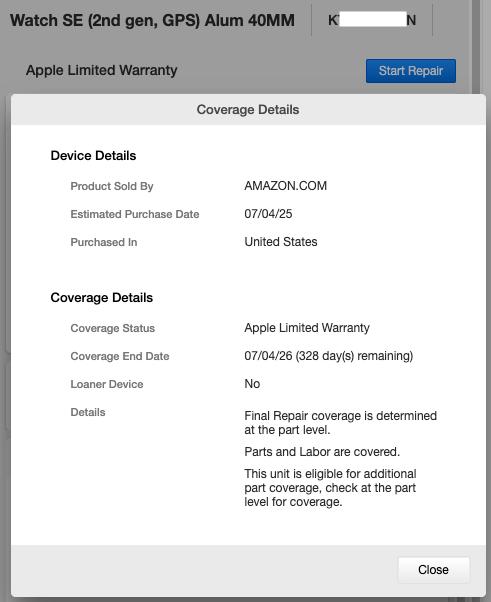Select the 07/04/25 estimated purchase date
The width and height of the screenshot is (491, 602).
click(268, 214)
